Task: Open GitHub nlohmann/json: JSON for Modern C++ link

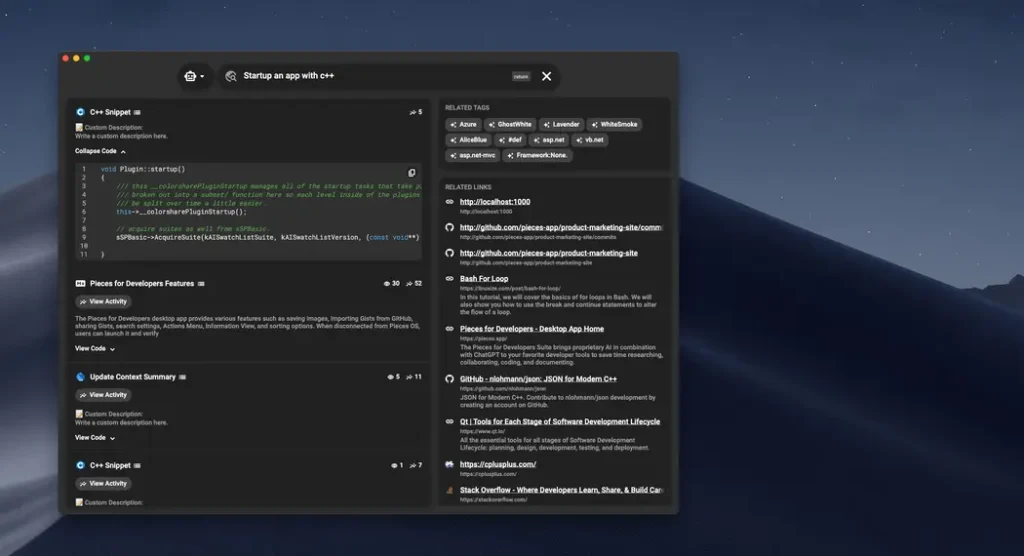Action: (538, 379)
